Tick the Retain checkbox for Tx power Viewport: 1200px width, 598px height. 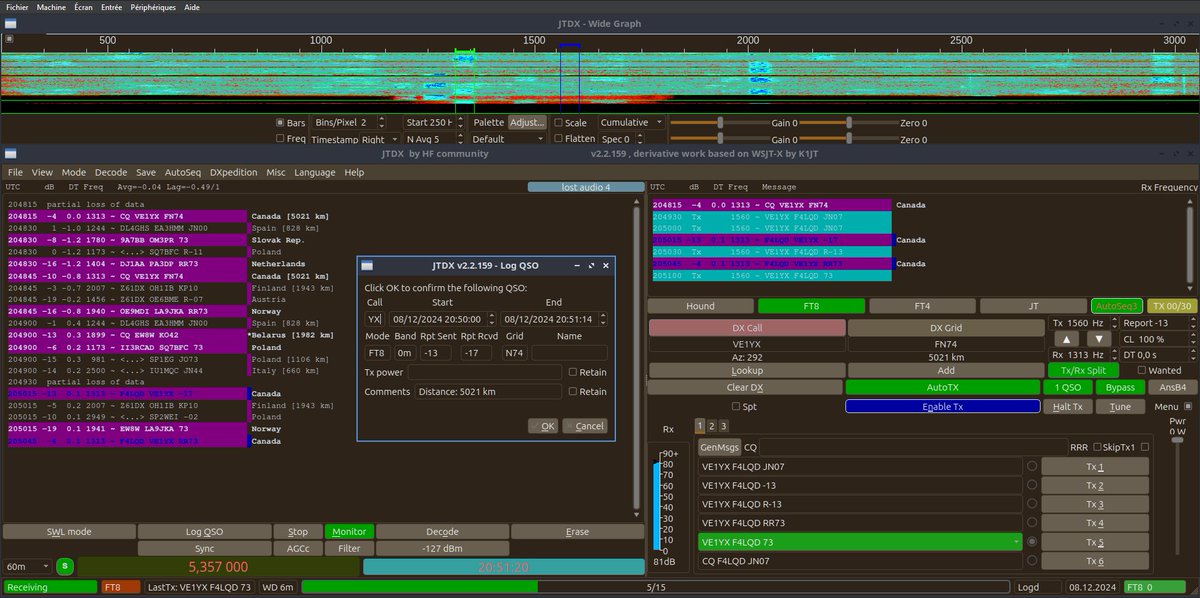click(x=572, y=372)
